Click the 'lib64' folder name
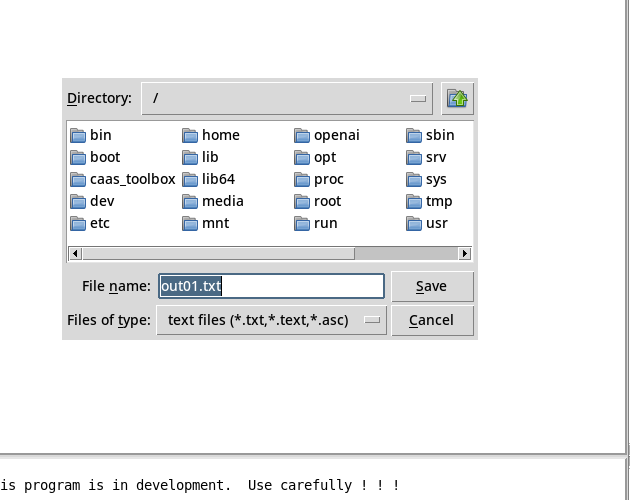The height and width of the screenshot is (500, 630). tap(218, 179)
